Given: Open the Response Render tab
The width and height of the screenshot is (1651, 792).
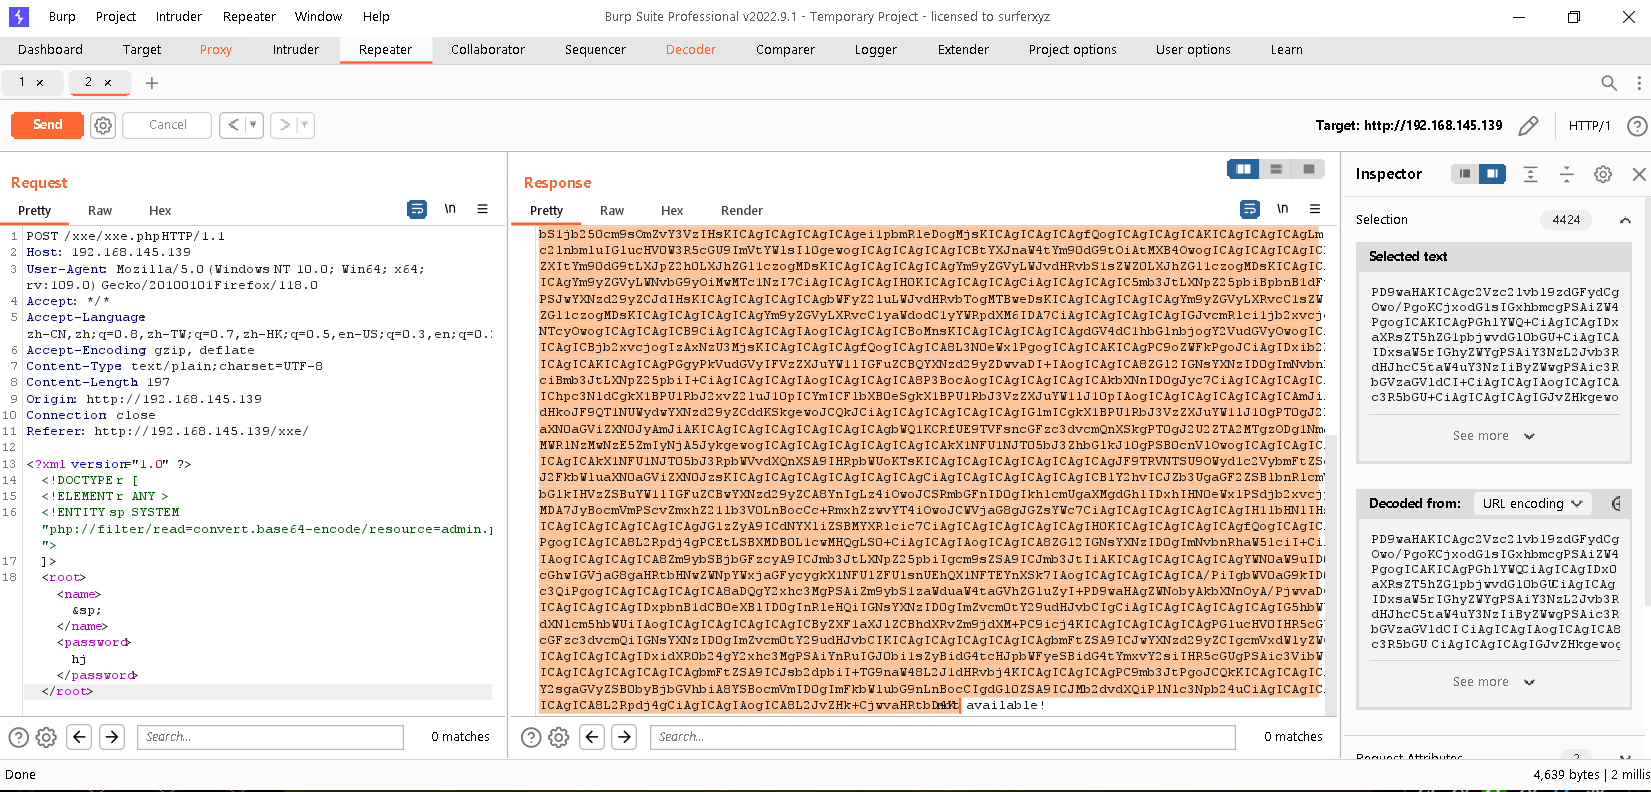Looking at the screenshot, I should point(742,210).
